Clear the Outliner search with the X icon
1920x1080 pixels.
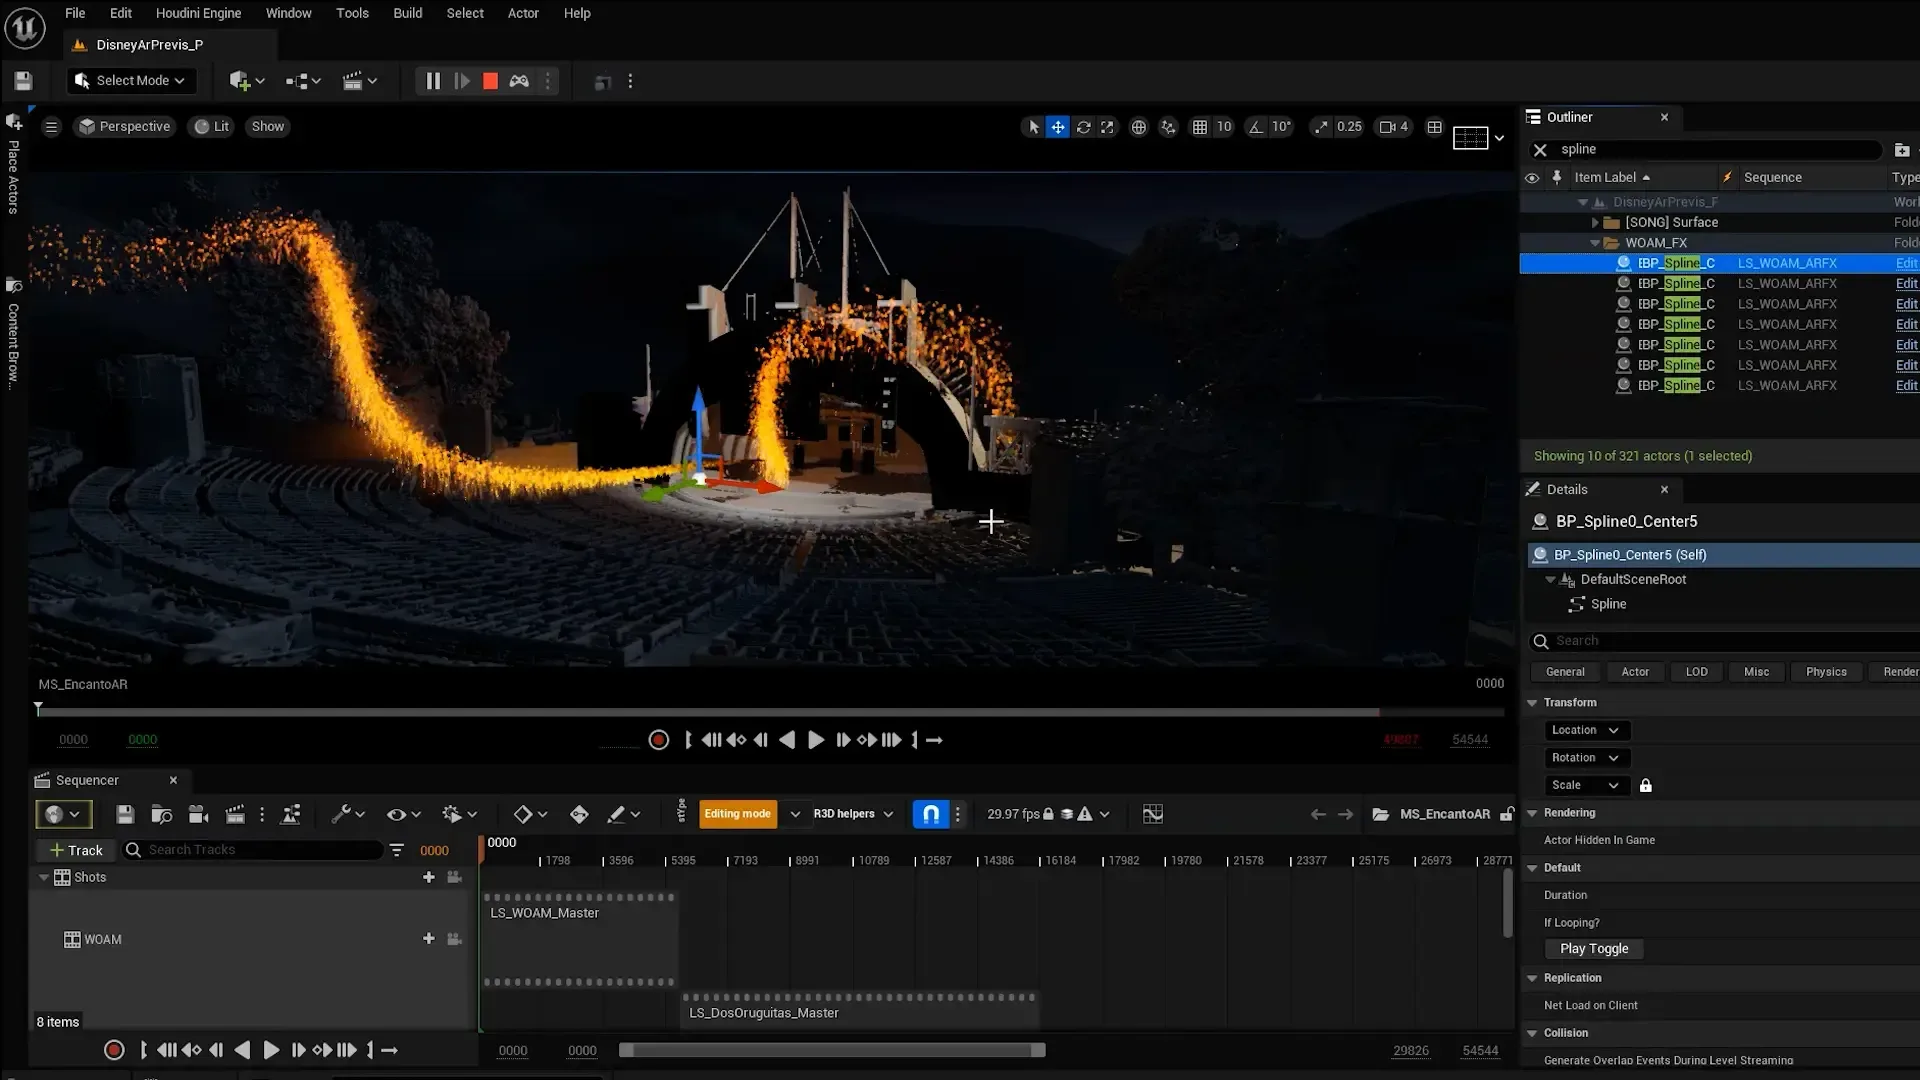[x=1540, y=150]
